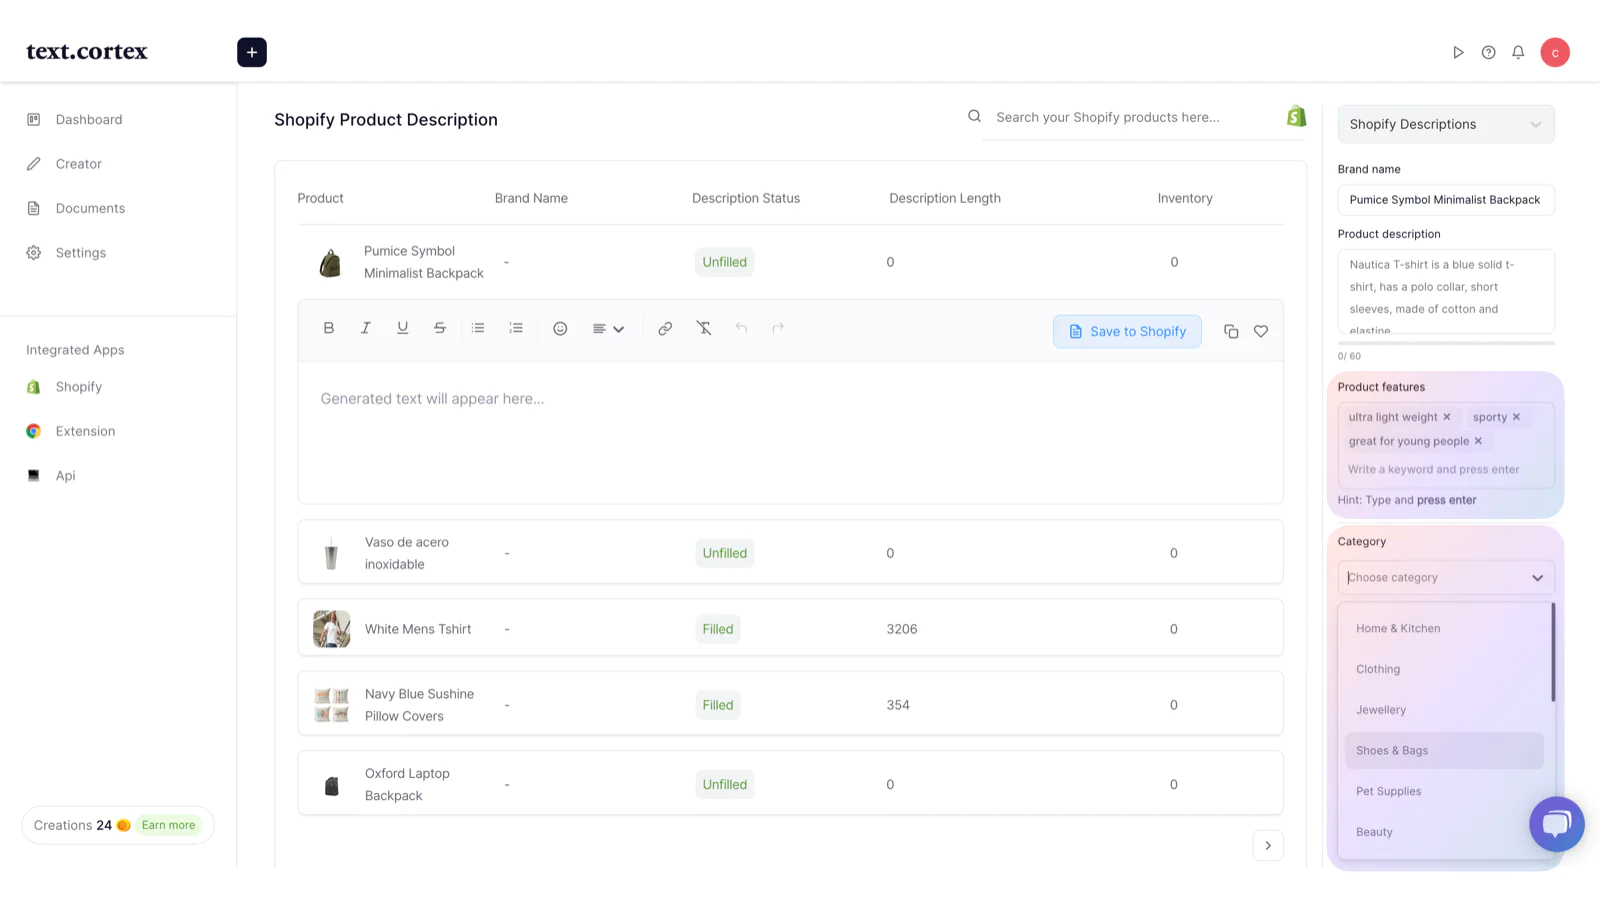Image resolution: width=1600 pixels, height=900 pixels.
Task: Click the Earn more link
Action: point(168,826)
